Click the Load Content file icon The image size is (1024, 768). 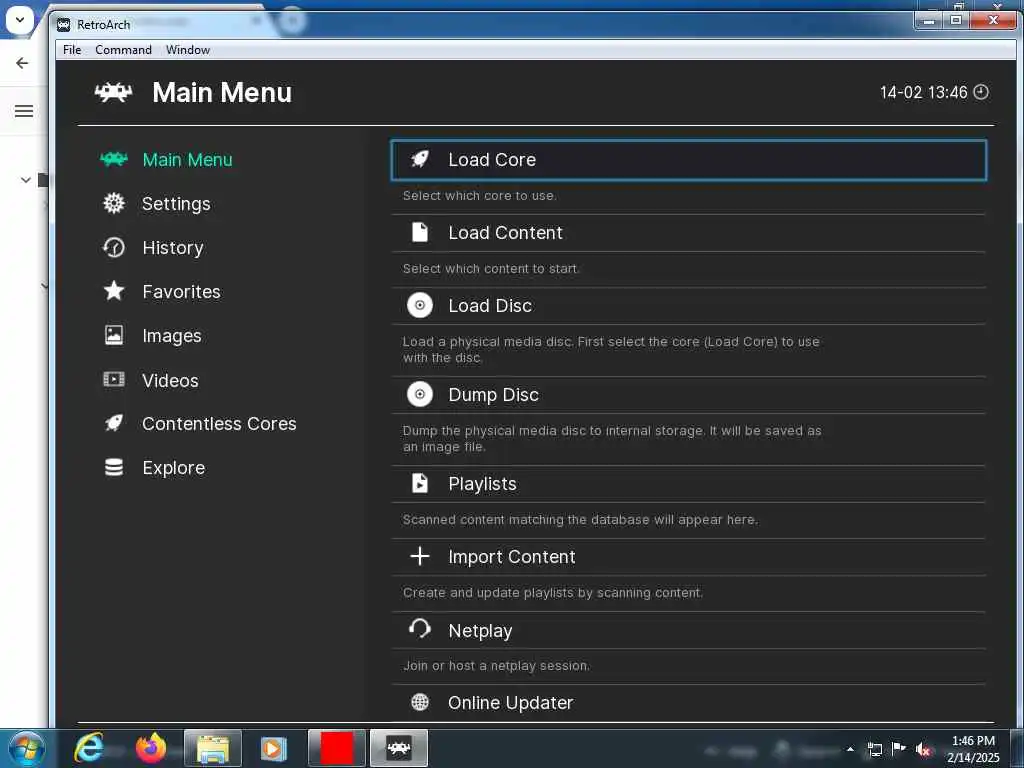[x=420, y=232]
